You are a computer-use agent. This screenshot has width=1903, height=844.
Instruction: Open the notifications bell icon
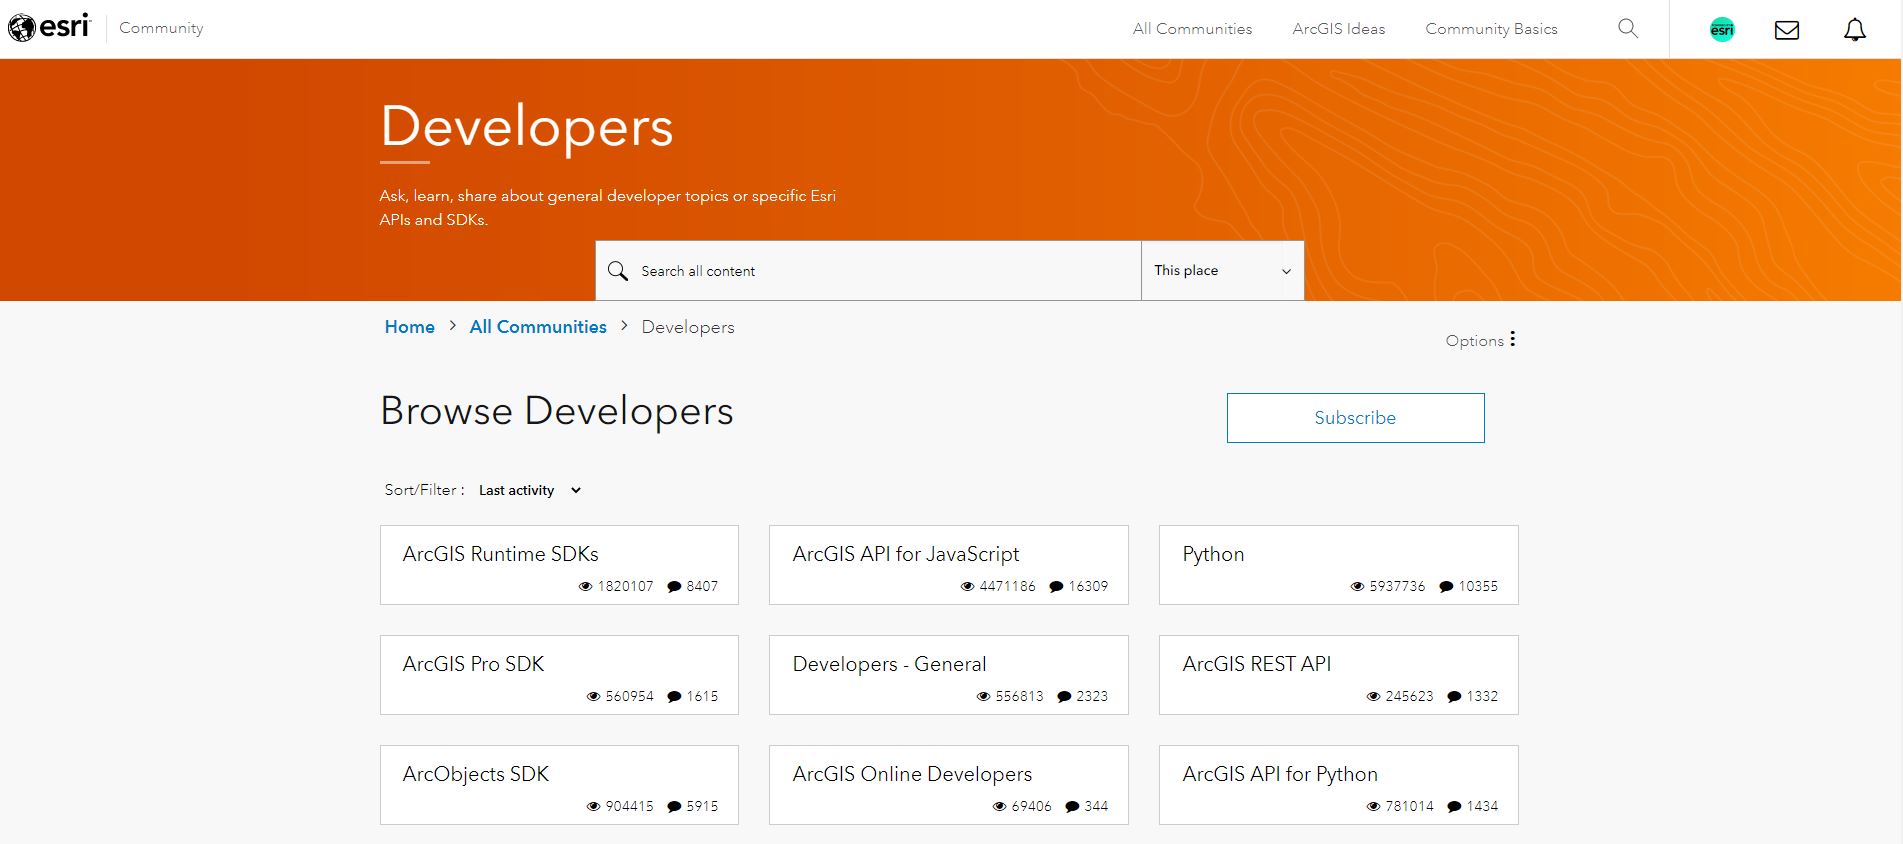point(1855,29)
